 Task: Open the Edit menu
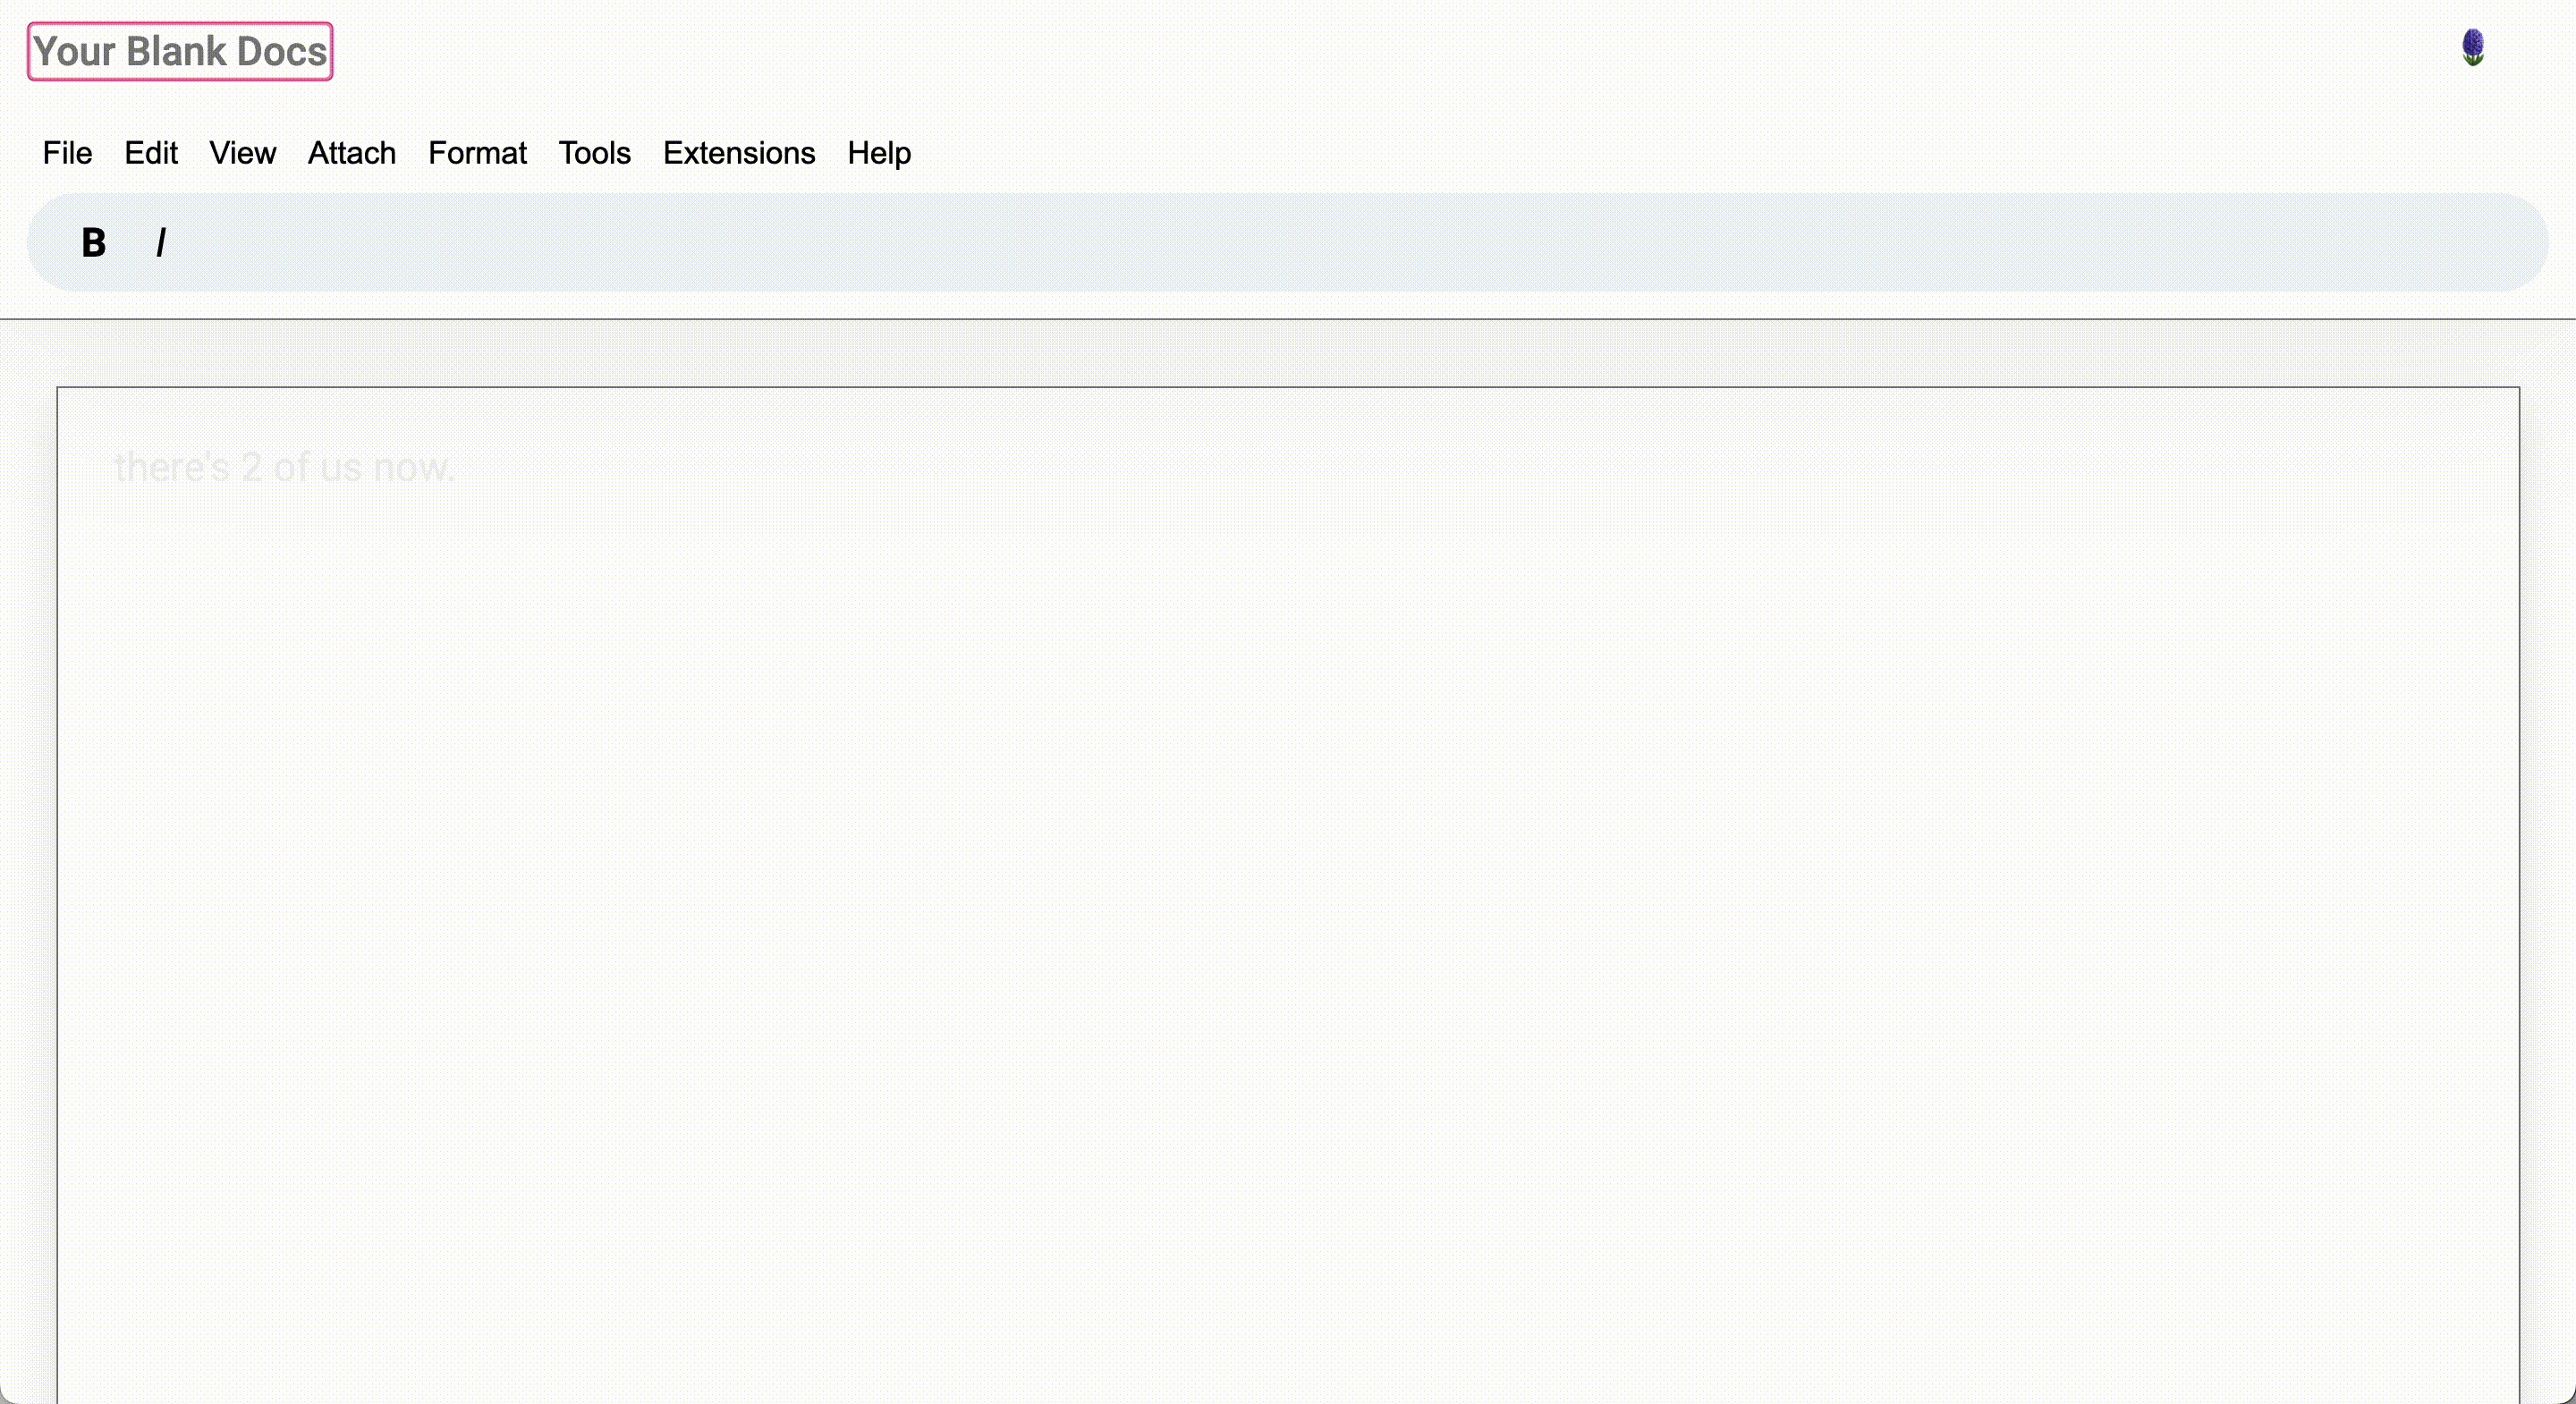tap(151, 153)
